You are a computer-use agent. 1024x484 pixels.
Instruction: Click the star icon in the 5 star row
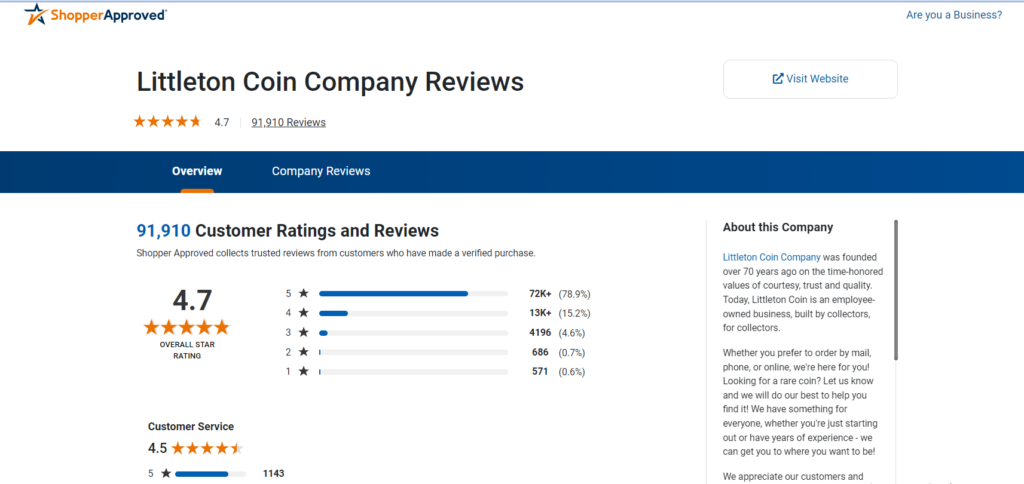tap(303, 293)
